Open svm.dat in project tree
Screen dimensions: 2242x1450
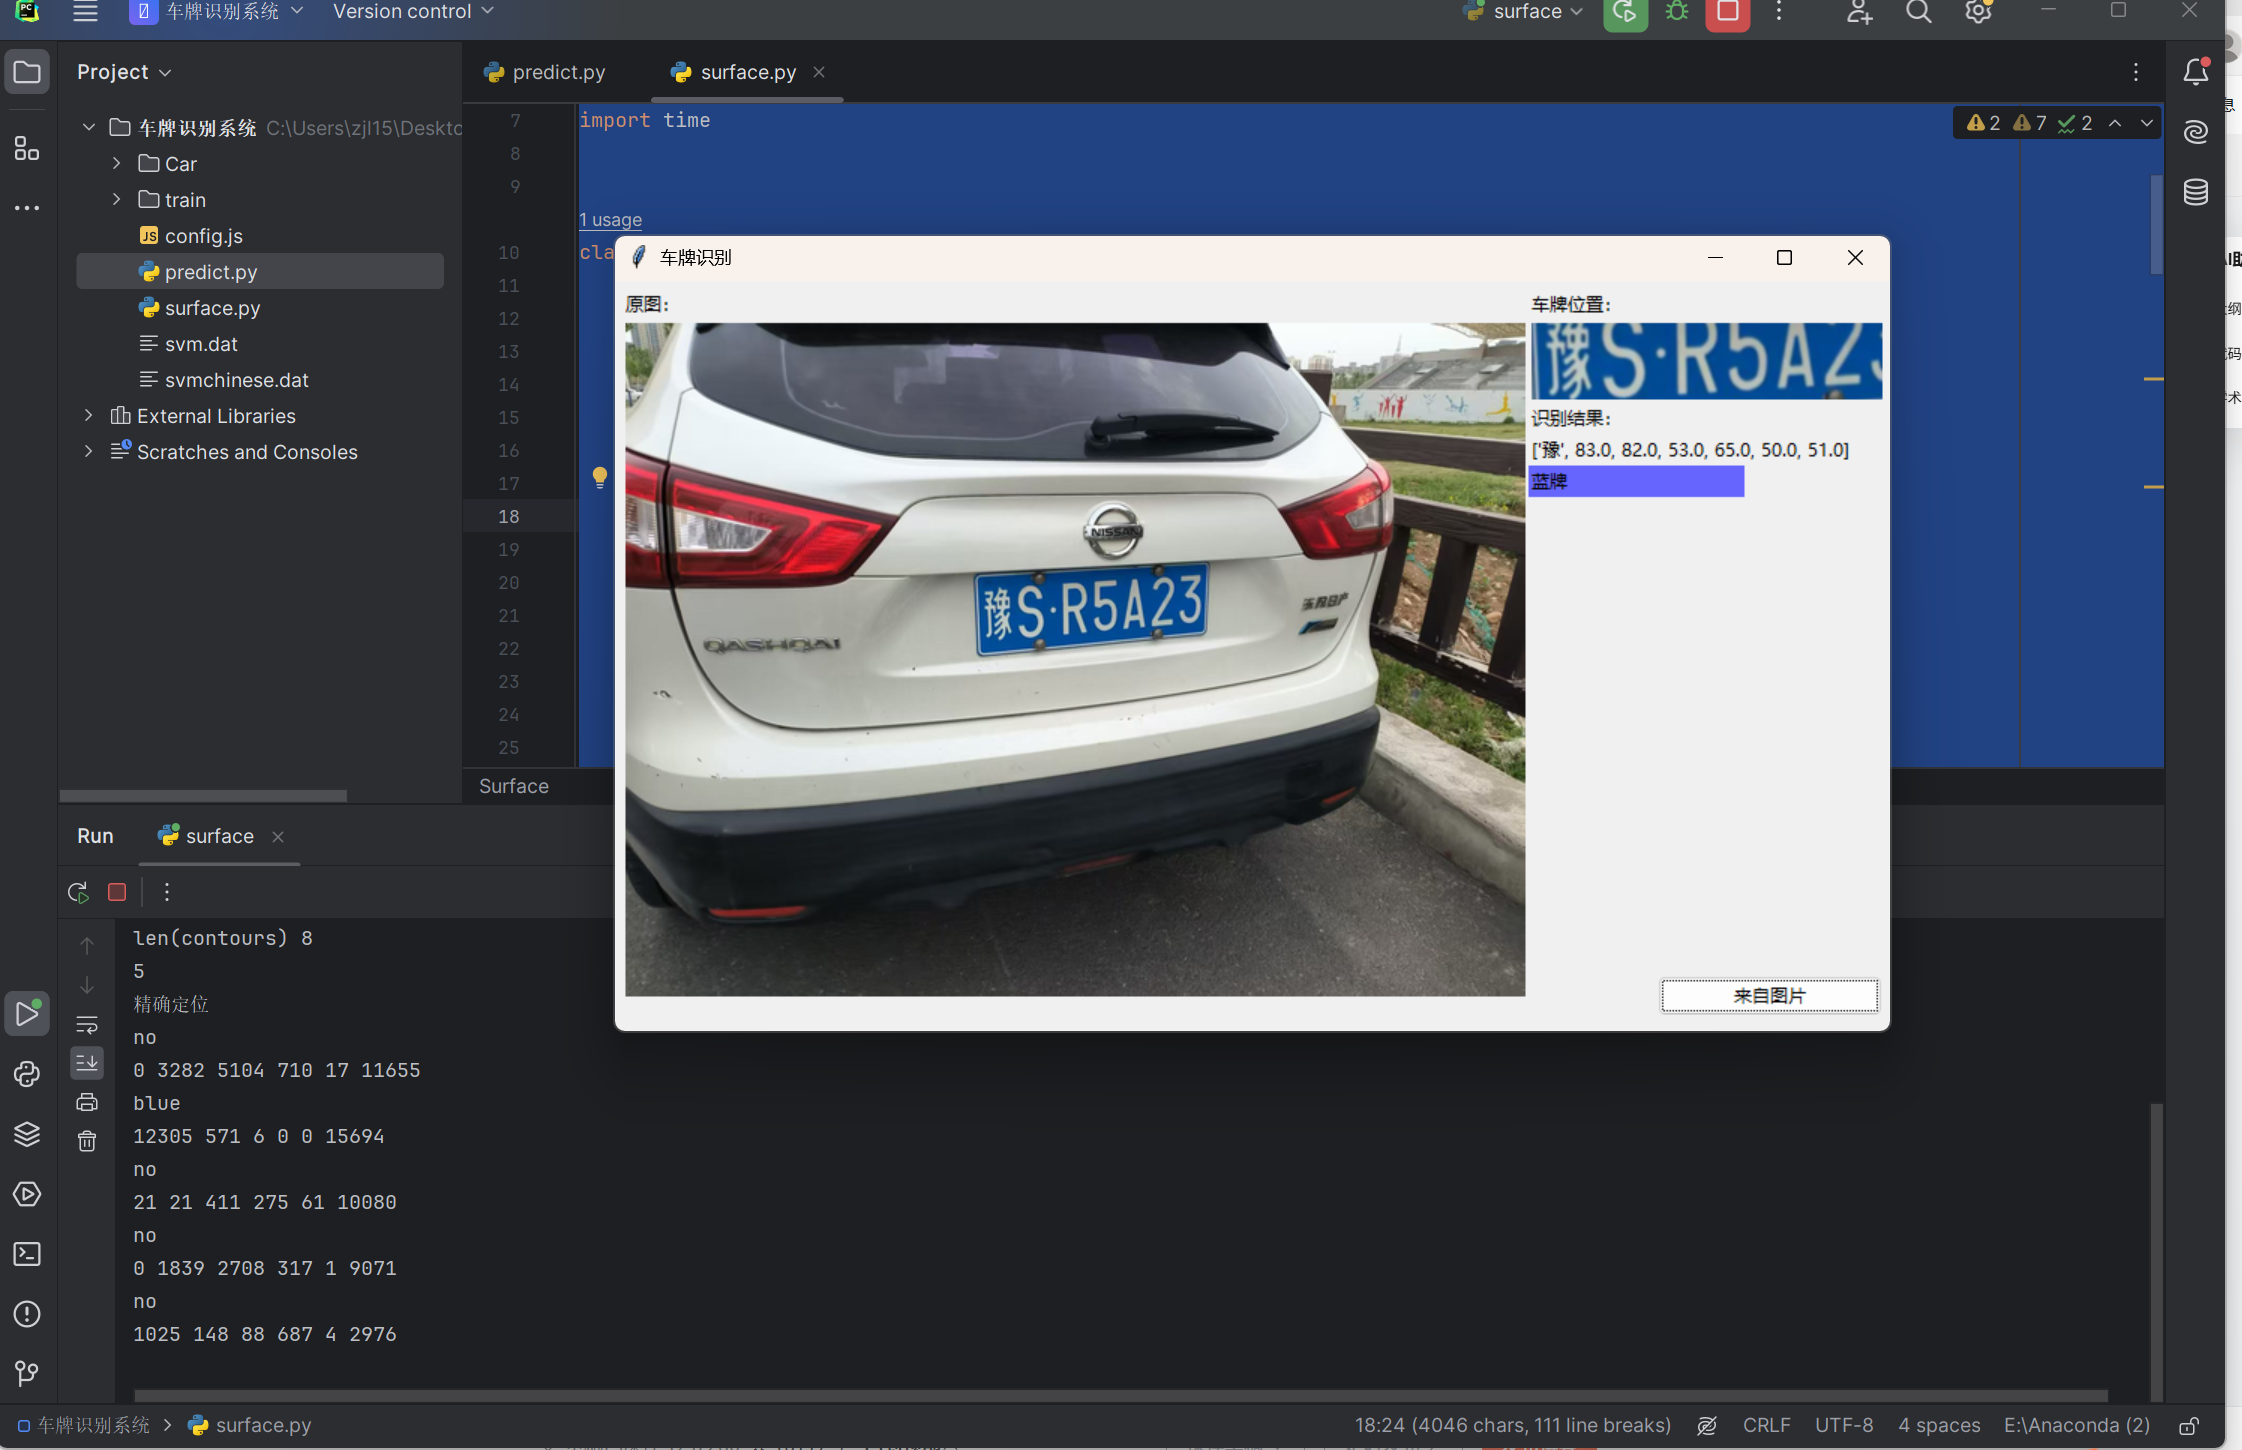(x=201, y=344)
